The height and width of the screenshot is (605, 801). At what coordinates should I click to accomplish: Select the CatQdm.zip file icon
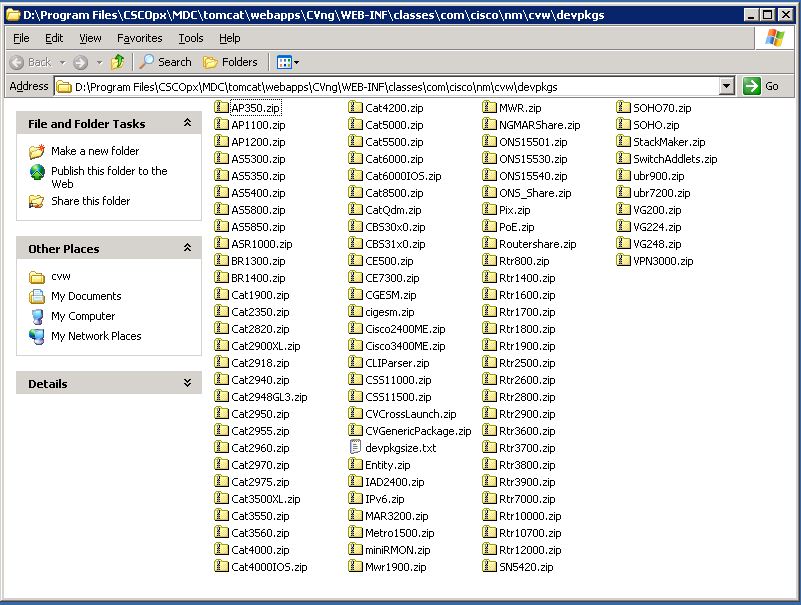(x=355, y=210)
